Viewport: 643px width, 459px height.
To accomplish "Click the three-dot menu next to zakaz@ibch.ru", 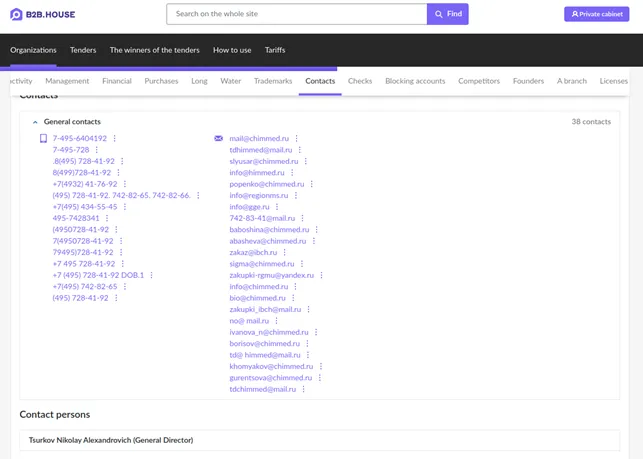I will coord(286,253).
